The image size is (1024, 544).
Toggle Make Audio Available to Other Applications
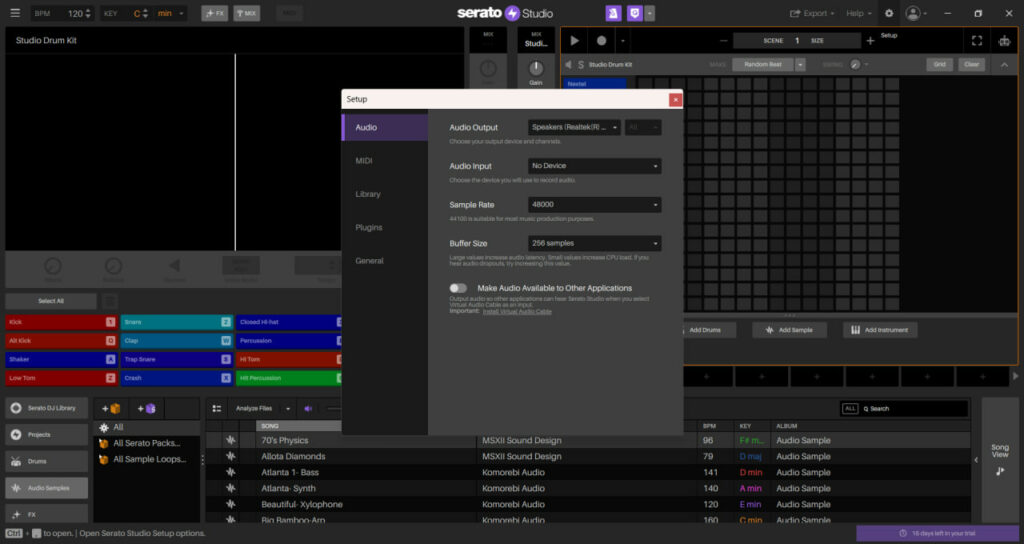pos(458,288)
